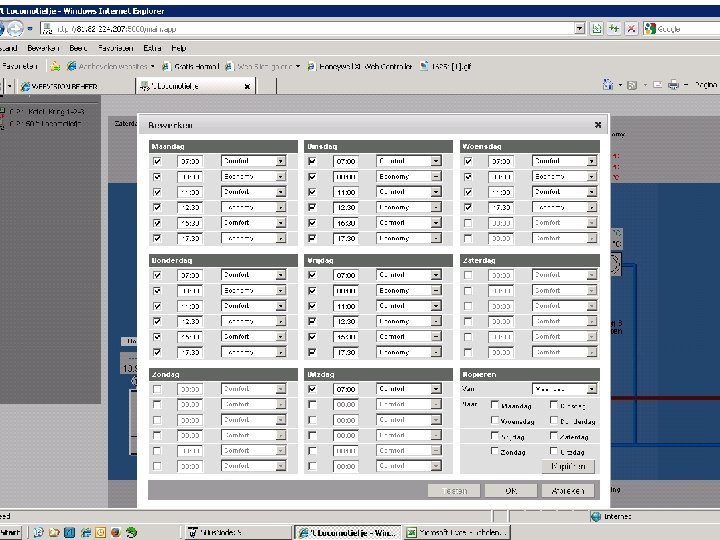720x540 pixels.
Task: Open the Maandag 17:30 Economy mode dropdown
Action: (253, 238)
